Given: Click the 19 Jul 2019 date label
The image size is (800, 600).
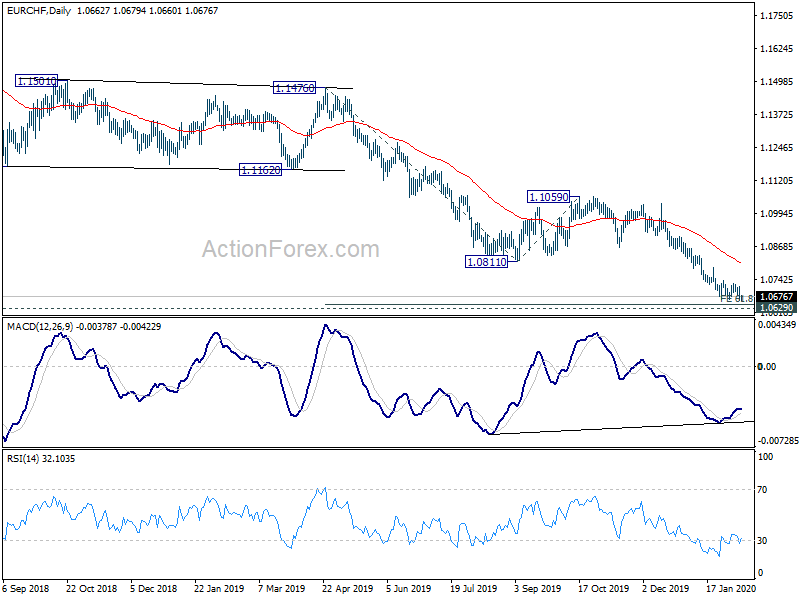Looking at the screenshot, I should (473, 589).
